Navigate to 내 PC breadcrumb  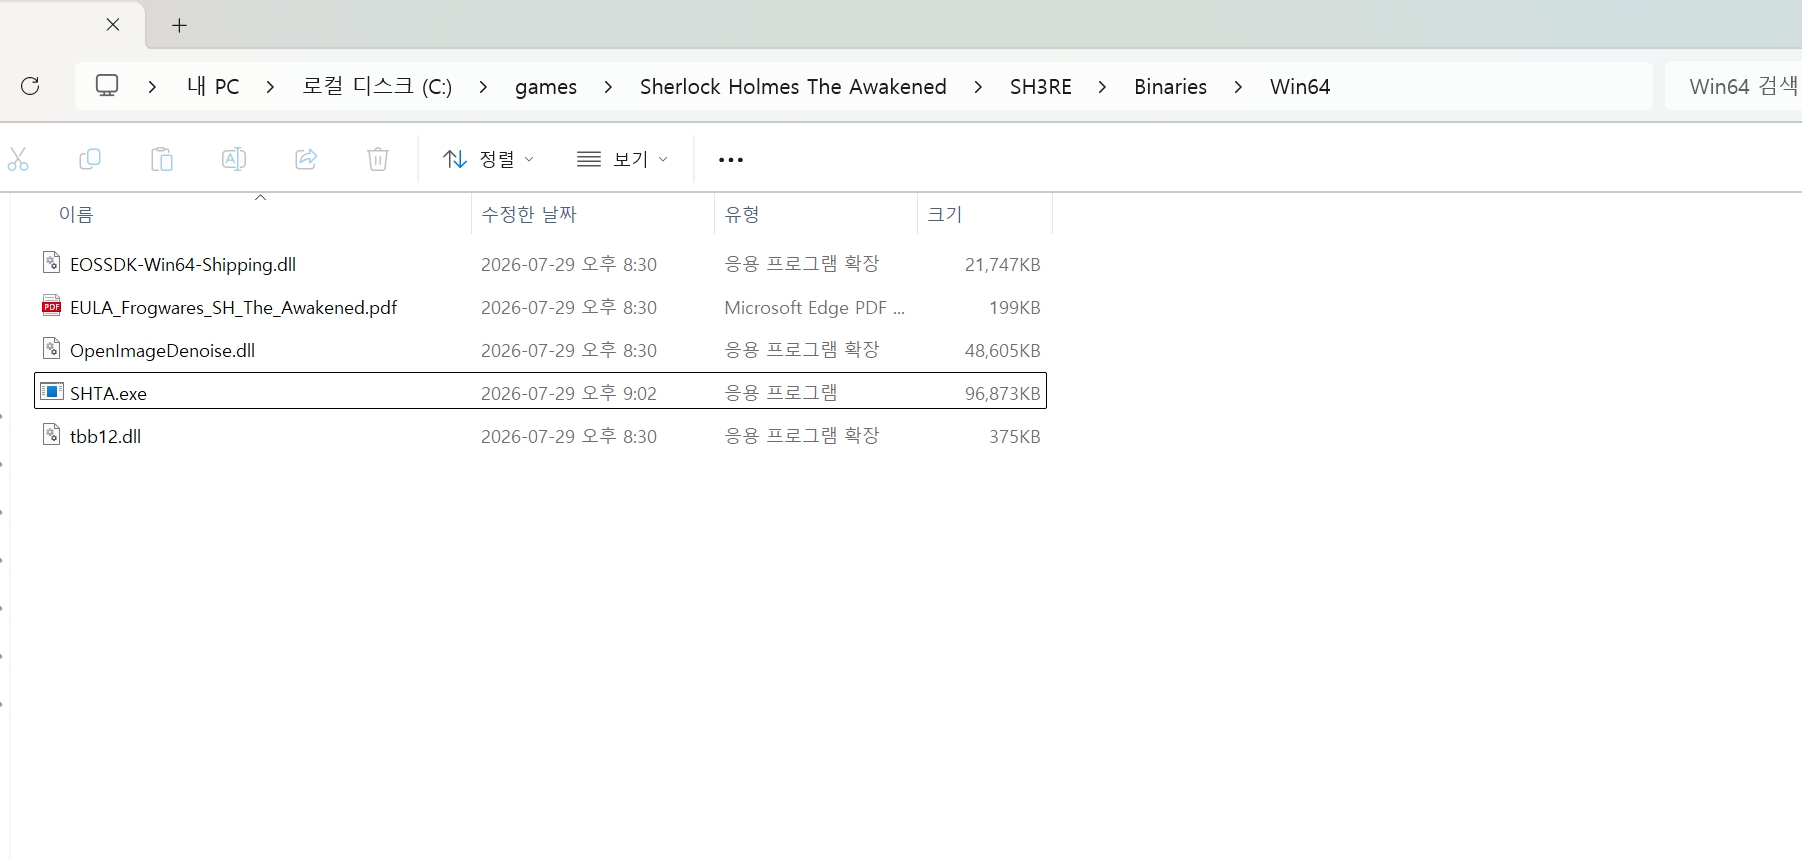click(x=213, y=87)
